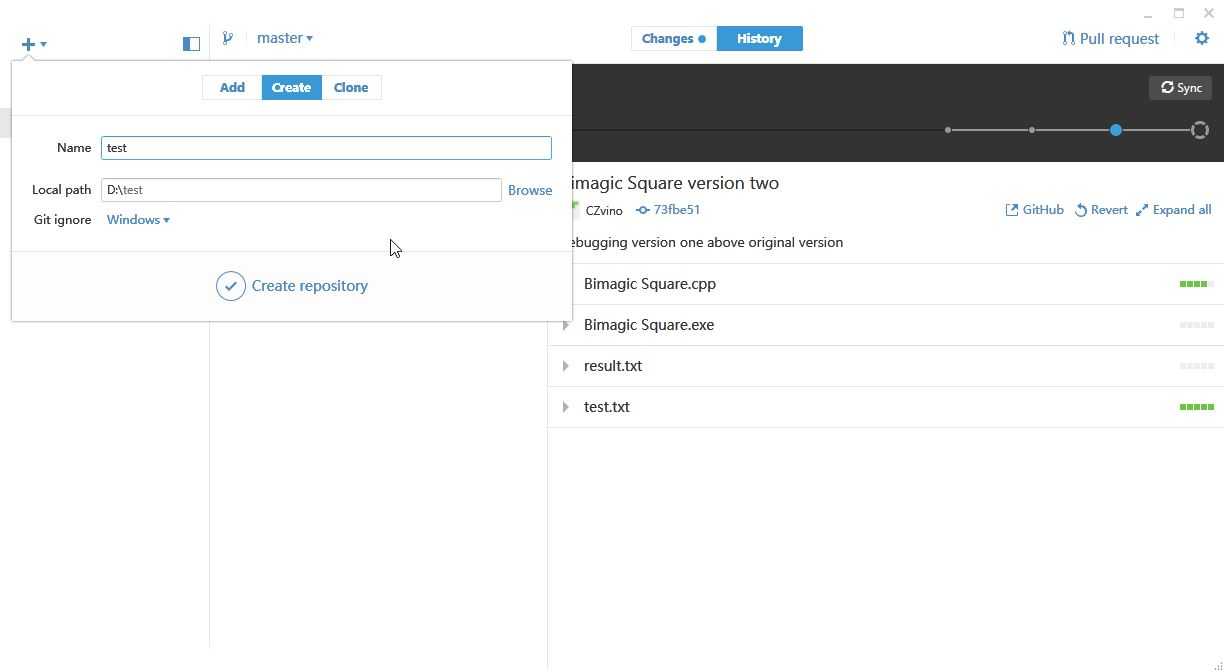
Task: Toggle the sidebar panel icon
Action: (191, 43)
